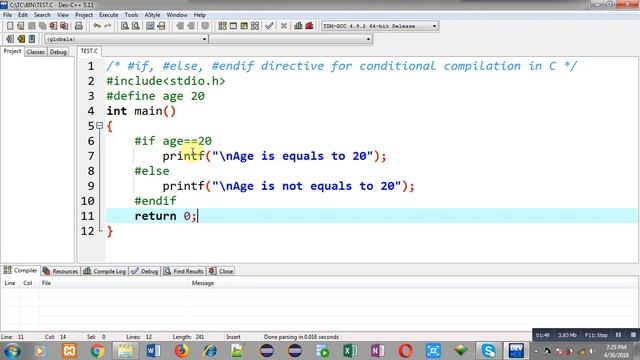
Task: Click the 'return 0;' statement
Action: (x=166, y=216)
